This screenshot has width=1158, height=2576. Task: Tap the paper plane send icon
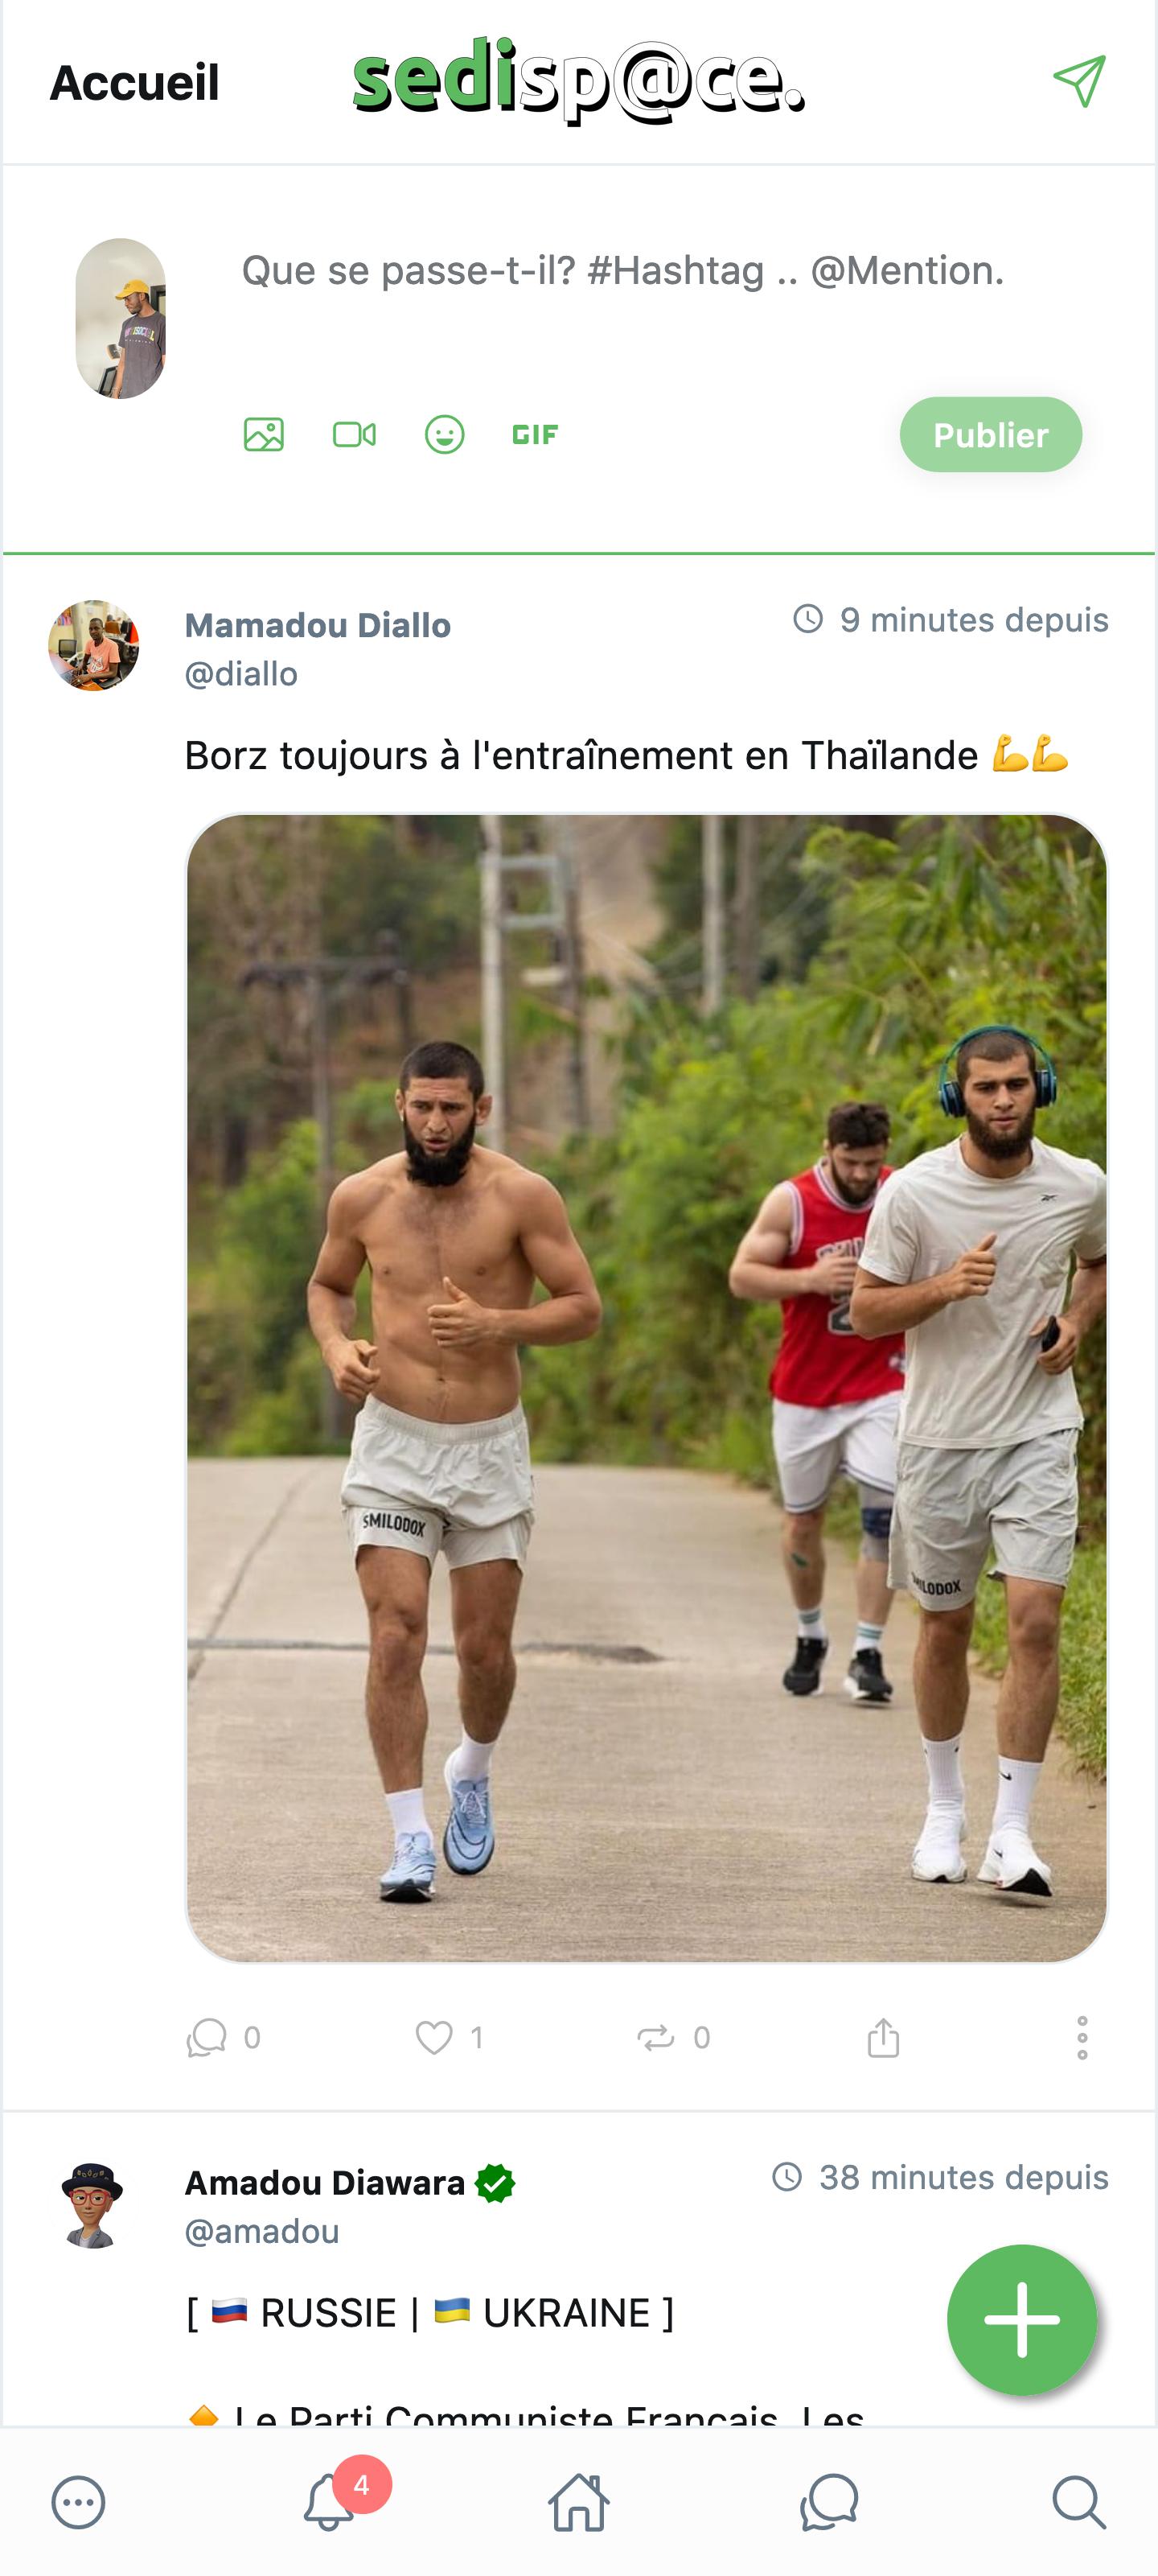1079,81
